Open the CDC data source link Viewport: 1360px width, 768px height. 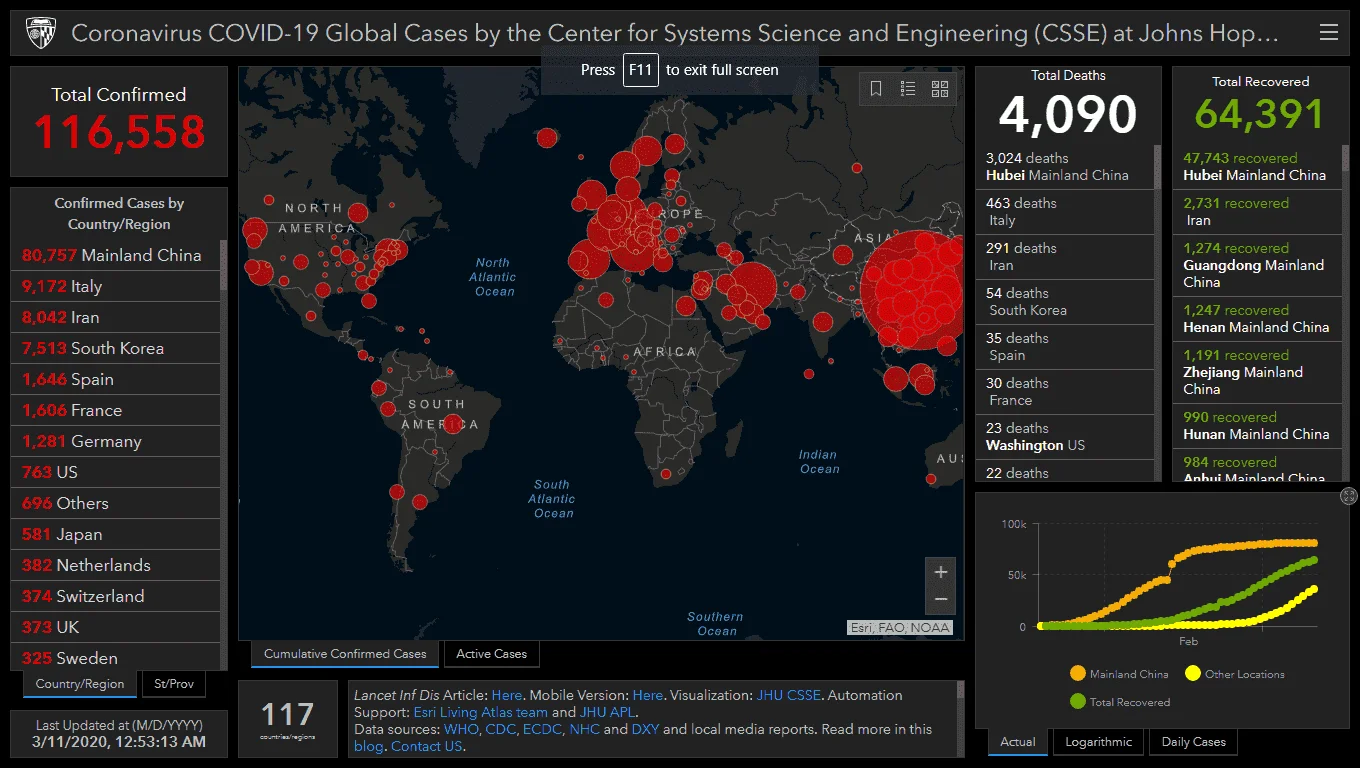point(500,729)
